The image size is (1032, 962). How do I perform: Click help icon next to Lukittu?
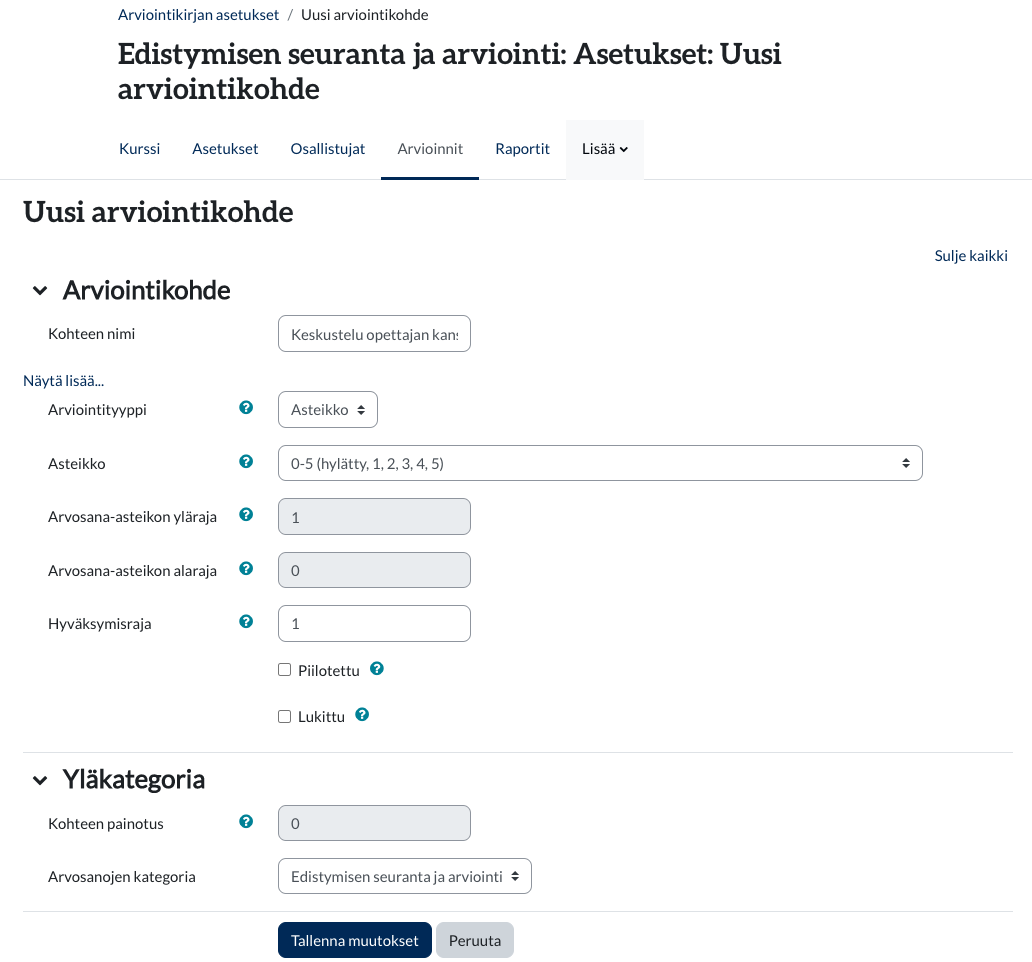coord(362,715)
